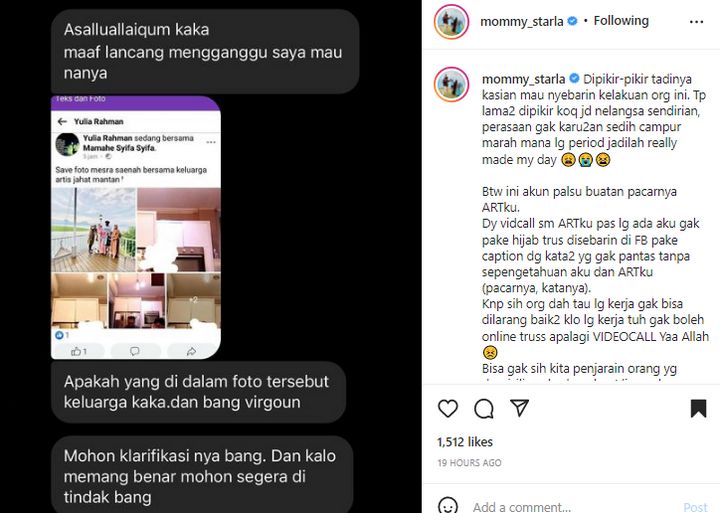The height and width of the screenshot is (513, 720).
Task: Open mommy_starla username link in header
Action: click(x=522, y=22)
